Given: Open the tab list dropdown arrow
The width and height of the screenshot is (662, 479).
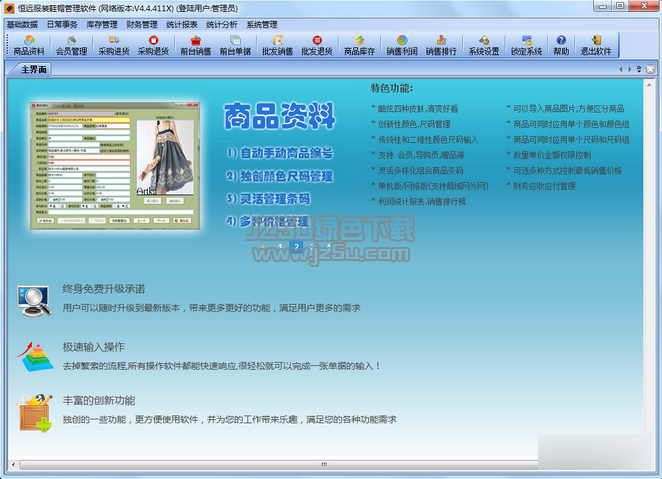Looking at the screenshot, I should click(639, 69).
